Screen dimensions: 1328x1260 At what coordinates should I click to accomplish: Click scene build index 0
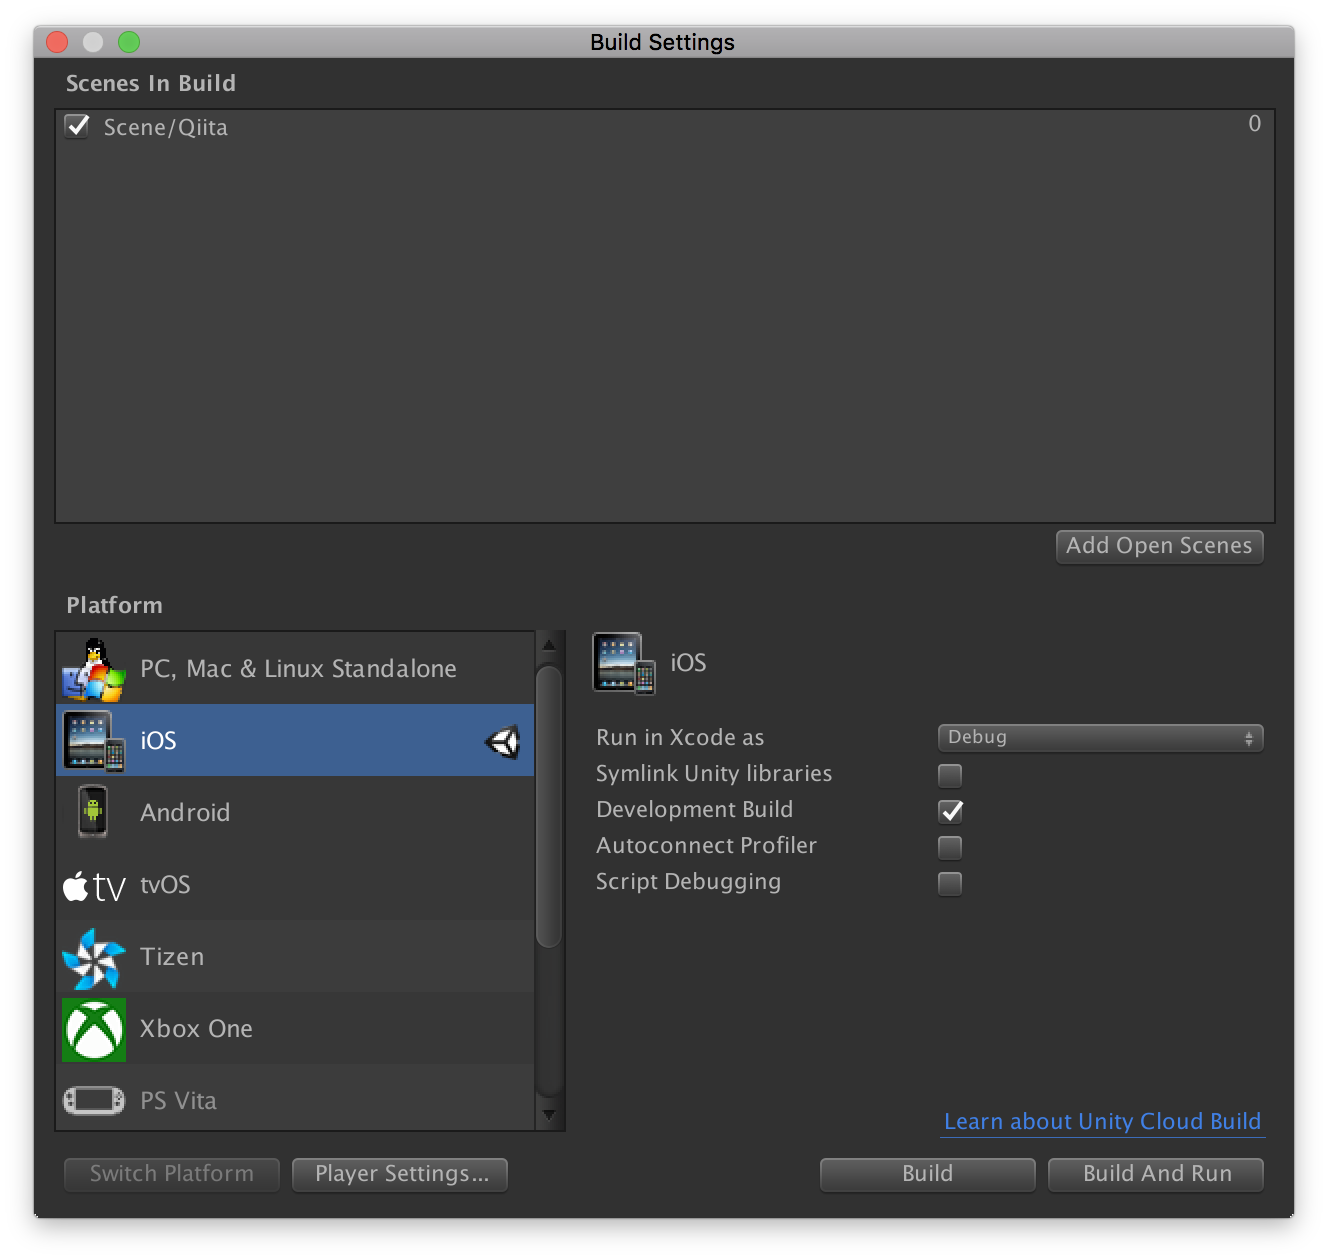(1254, 124)
